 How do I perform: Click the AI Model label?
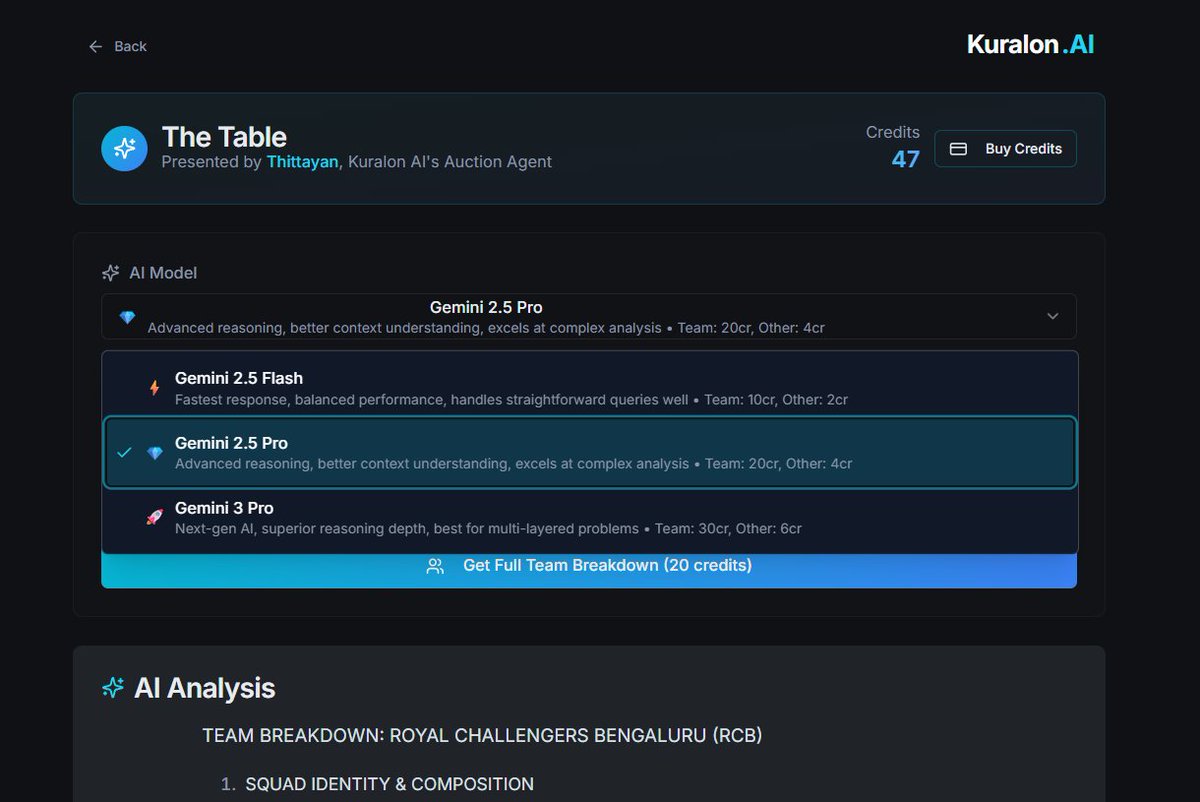[x=163, y=273]
